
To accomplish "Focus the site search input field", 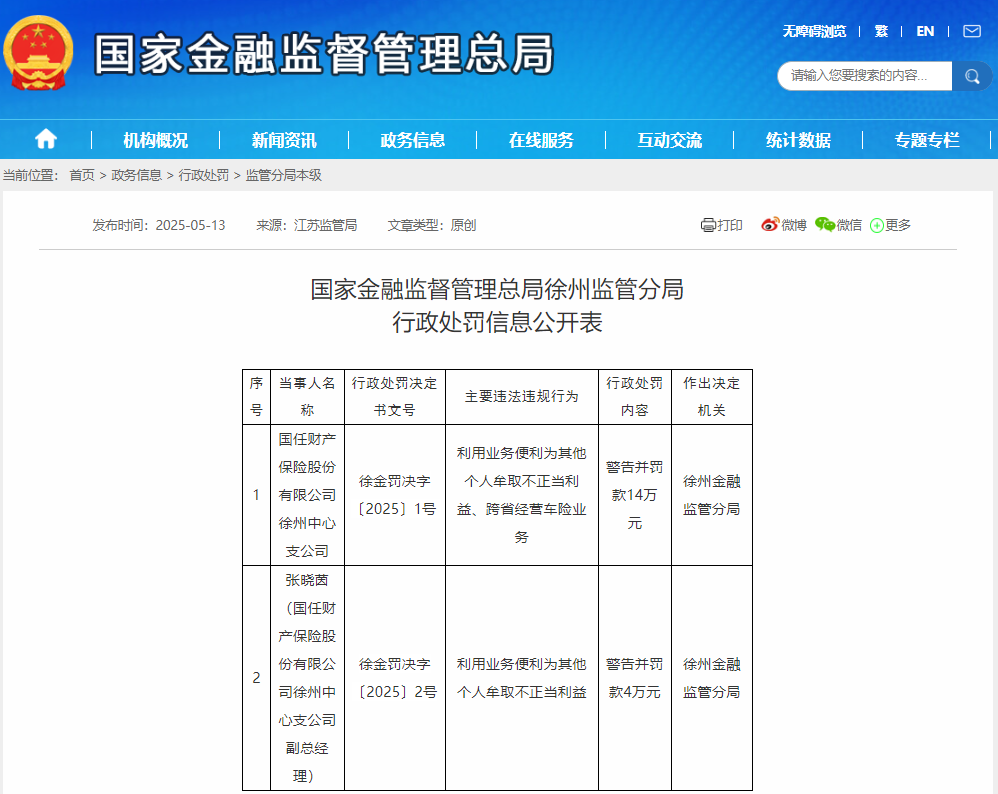I will coord(864,76).
